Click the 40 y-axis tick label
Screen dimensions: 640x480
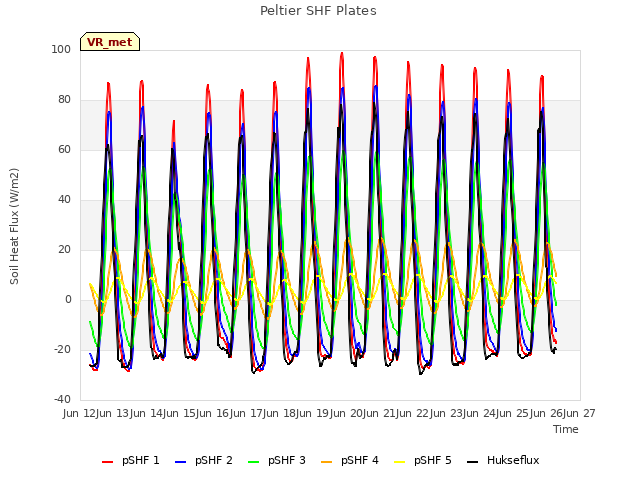click(64, 200)
